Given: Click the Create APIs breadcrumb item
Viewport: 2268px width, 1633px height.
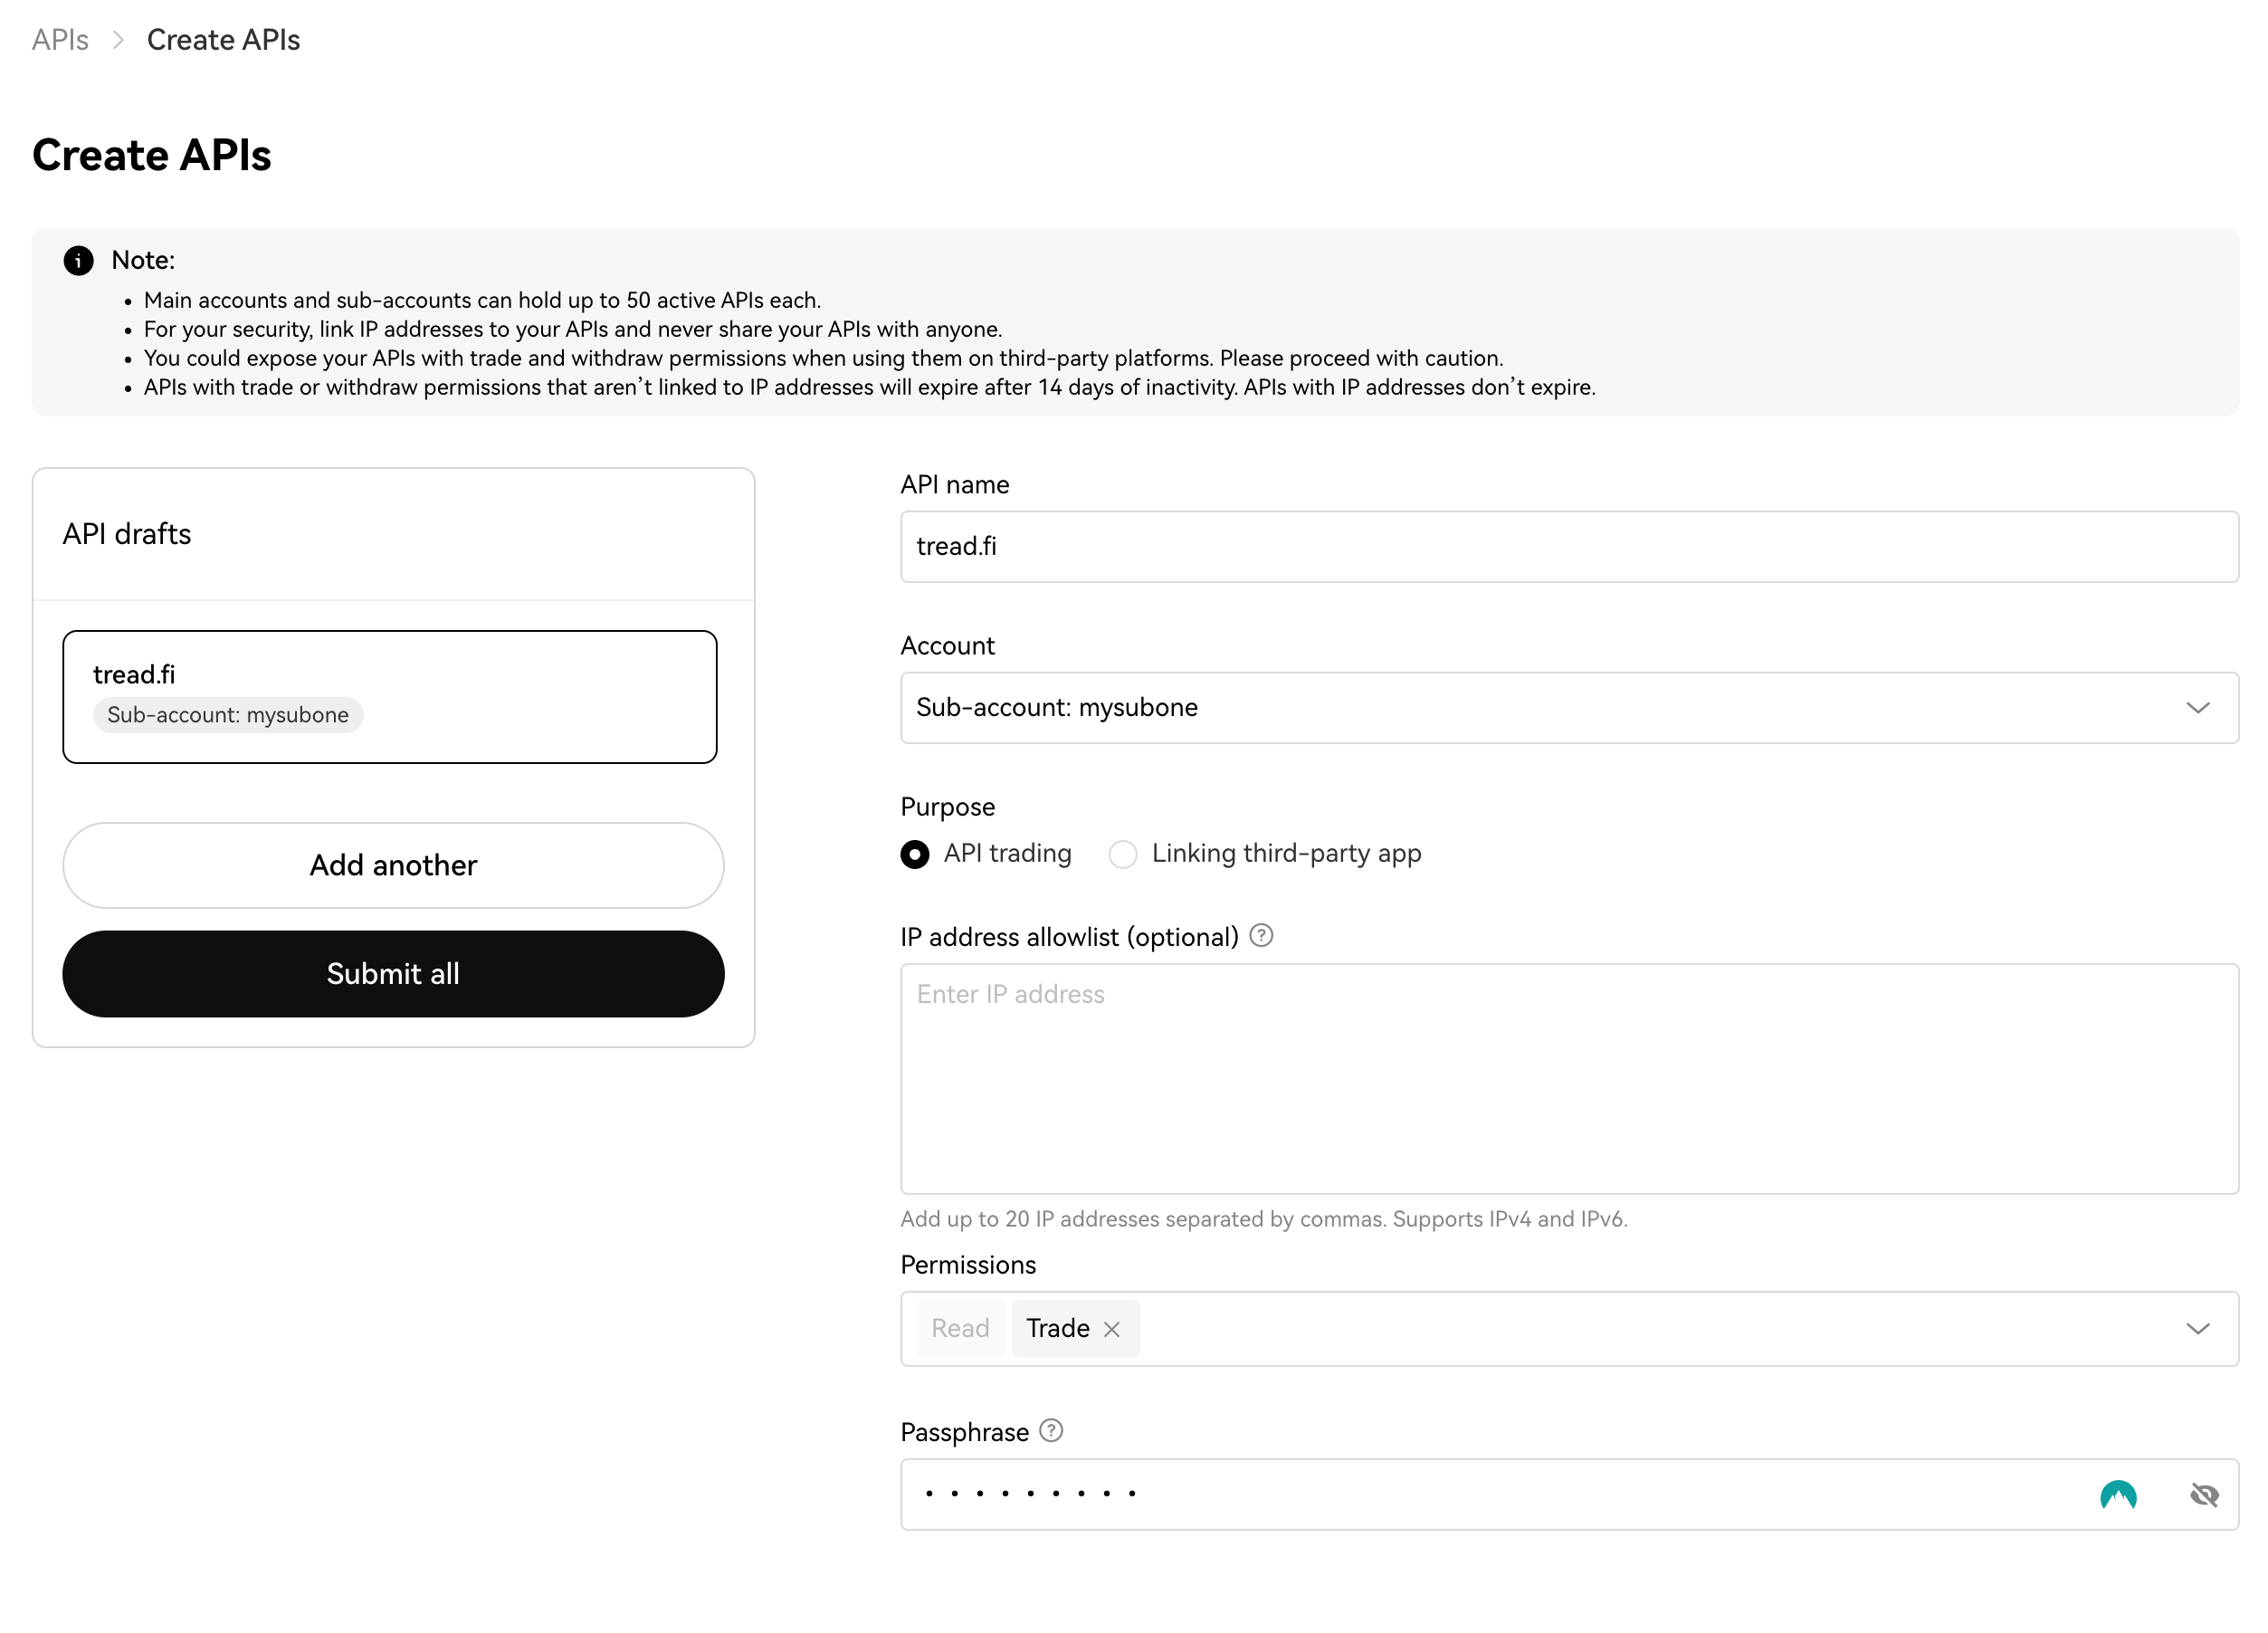Looking at the screenshot, I should 223,40.
